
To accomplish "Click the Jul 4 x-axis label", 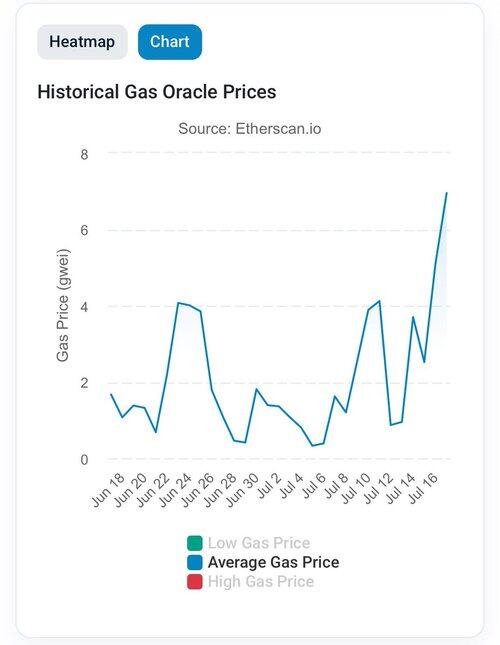I will [292, 485].
